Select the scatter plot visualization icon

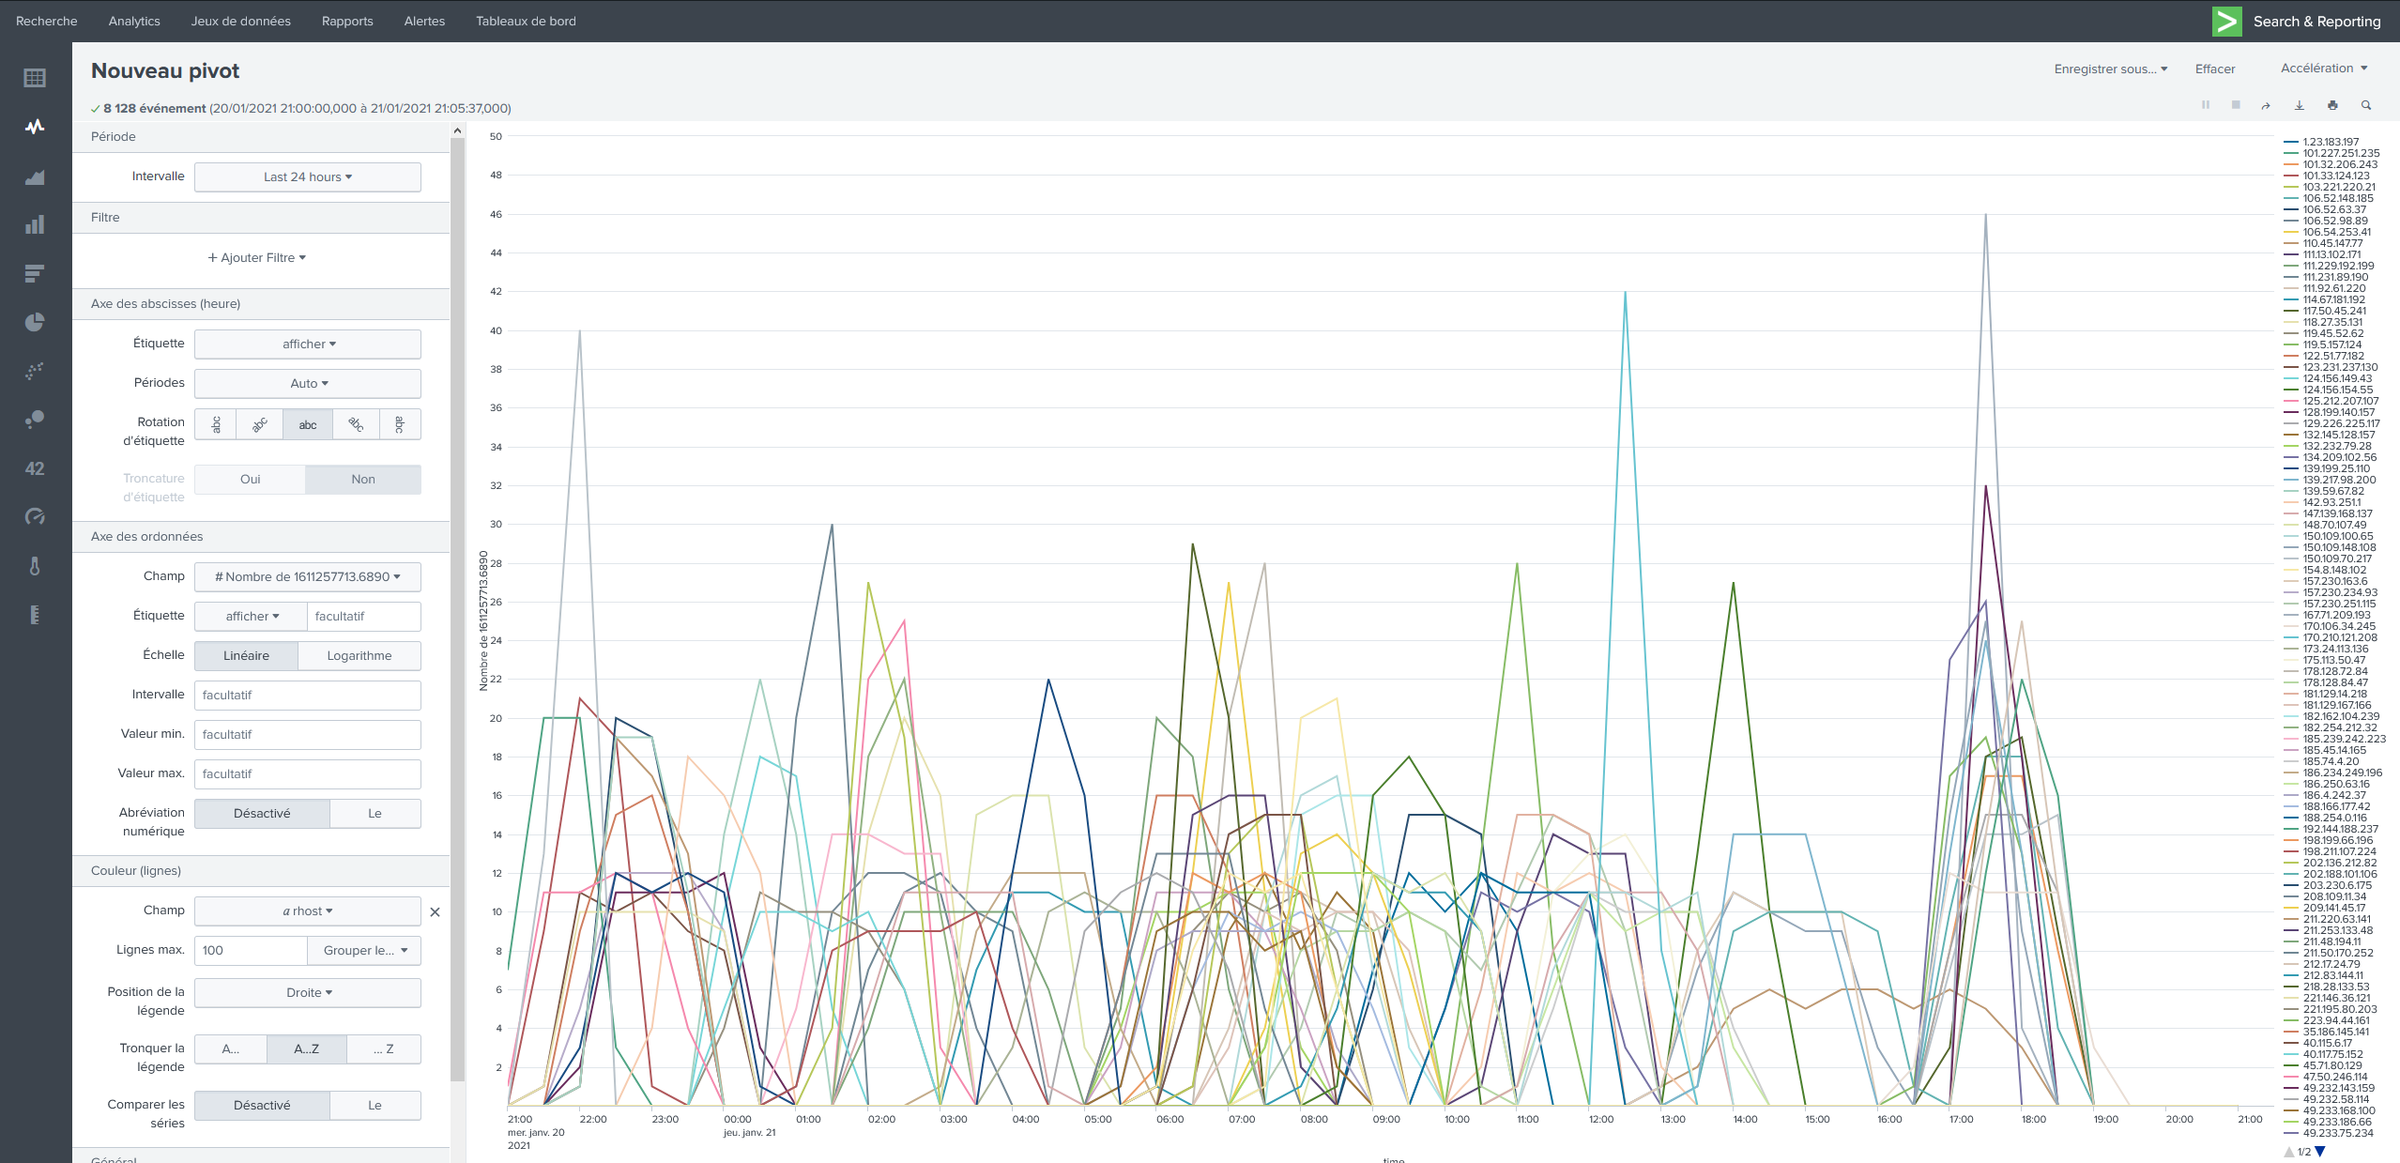coord(35,371)
